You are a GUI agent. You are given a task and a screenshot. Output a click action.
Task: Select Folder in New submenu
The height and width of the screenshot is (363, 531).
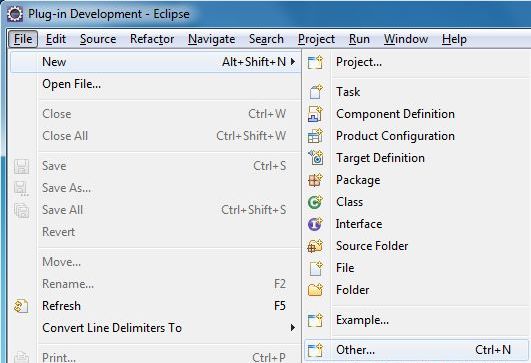[x=416, y=290]
